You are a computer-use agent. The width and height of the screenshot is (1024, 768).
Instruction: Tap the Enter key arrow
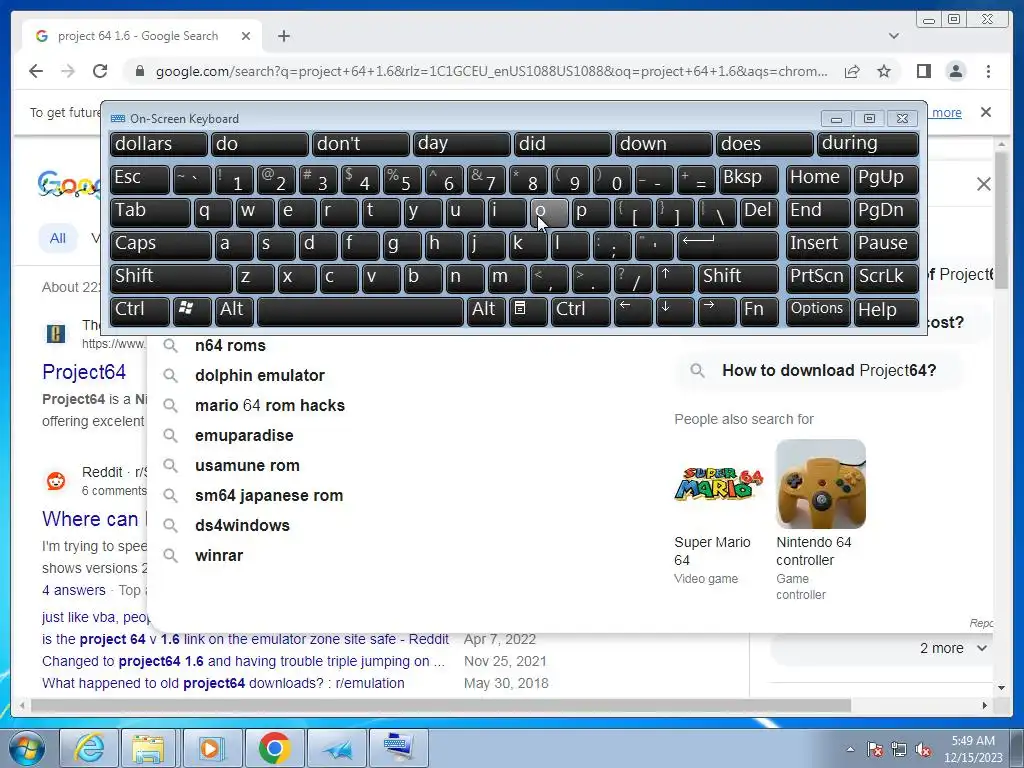(x=728, y=245)
